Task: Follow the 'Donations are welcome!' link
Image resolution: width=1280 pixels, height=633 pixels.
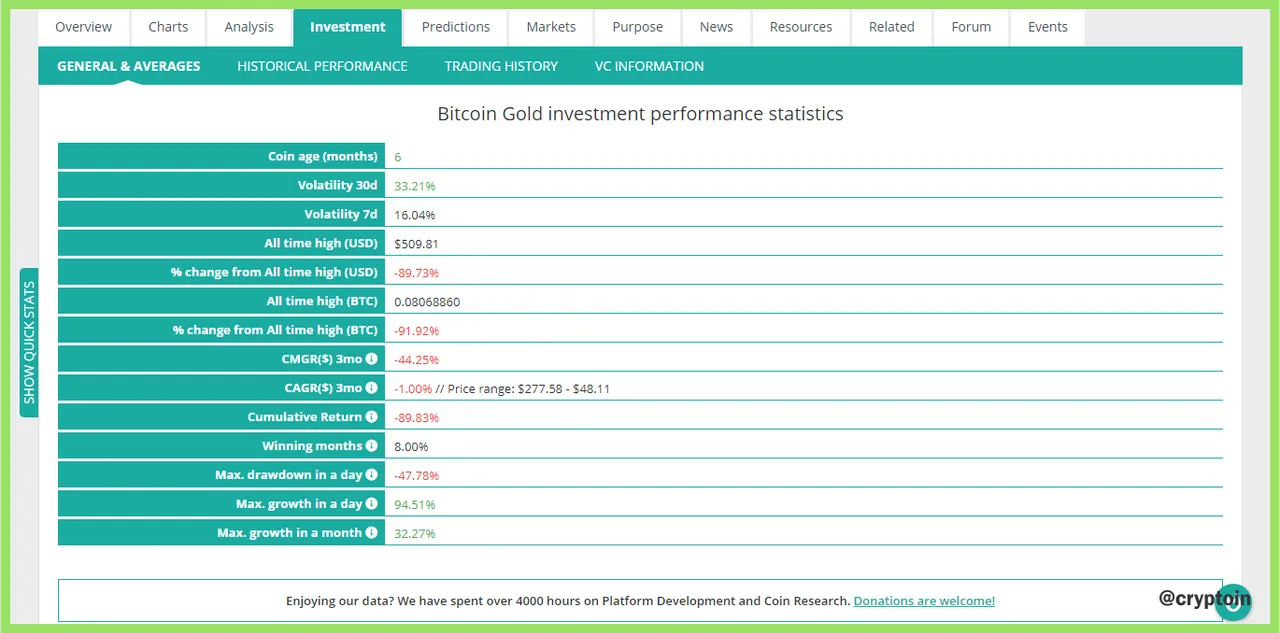Action: (924, 601)
